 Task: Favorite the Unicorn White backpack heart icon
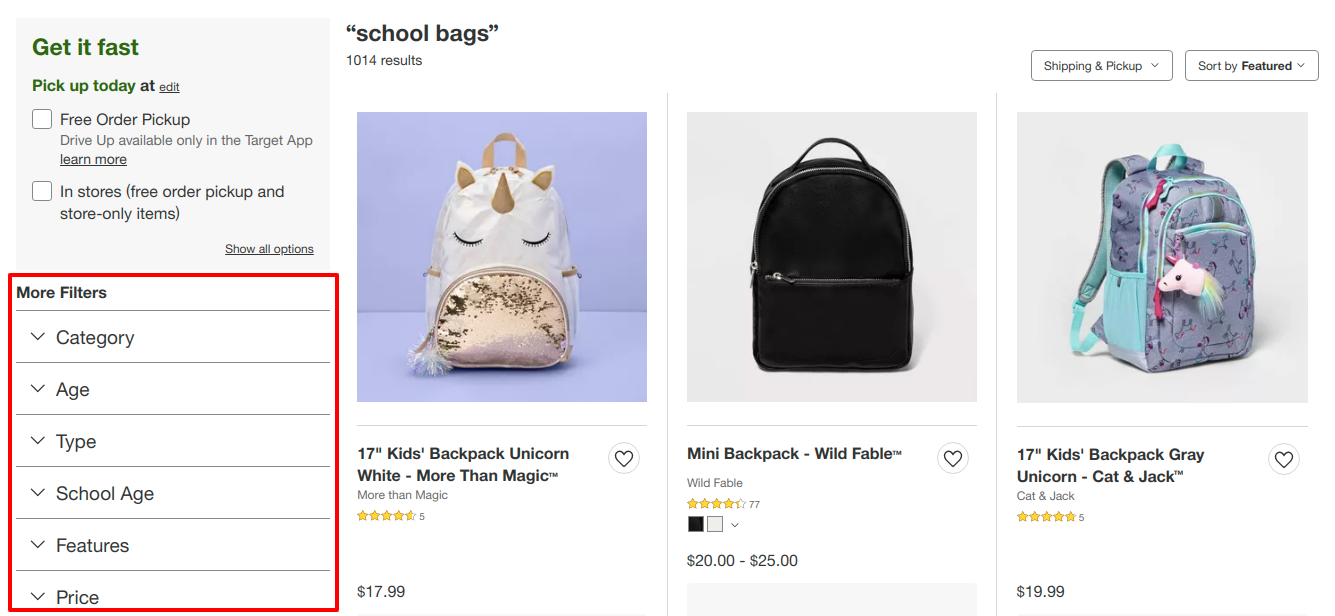[x=624, y=459]
